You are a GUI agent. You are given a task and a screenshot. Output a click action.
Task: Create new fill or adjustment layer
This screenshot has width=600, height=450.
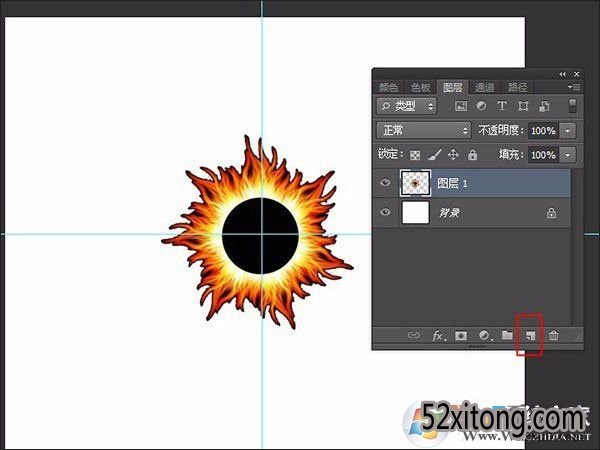[x=484, y=336]
